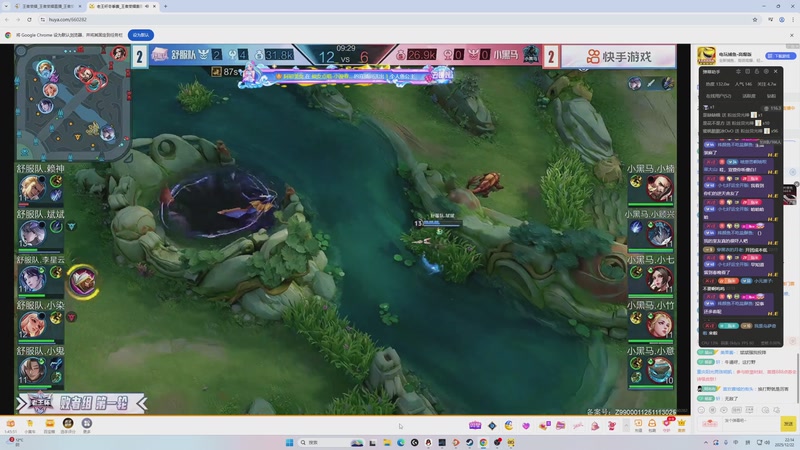The width and height of the screenshot is (800, 450).
Task: Click the address bar showing huya.com
Action: pos(398,19)
